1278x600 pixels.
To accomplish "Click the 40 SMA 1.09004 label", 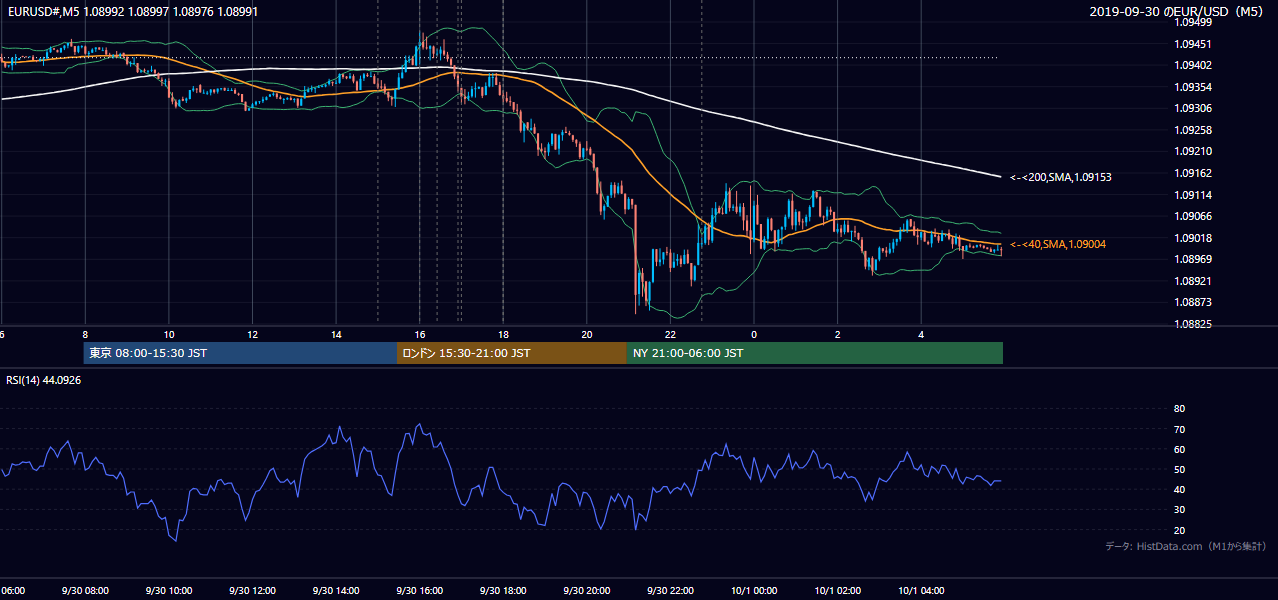I will [1057, 244].
